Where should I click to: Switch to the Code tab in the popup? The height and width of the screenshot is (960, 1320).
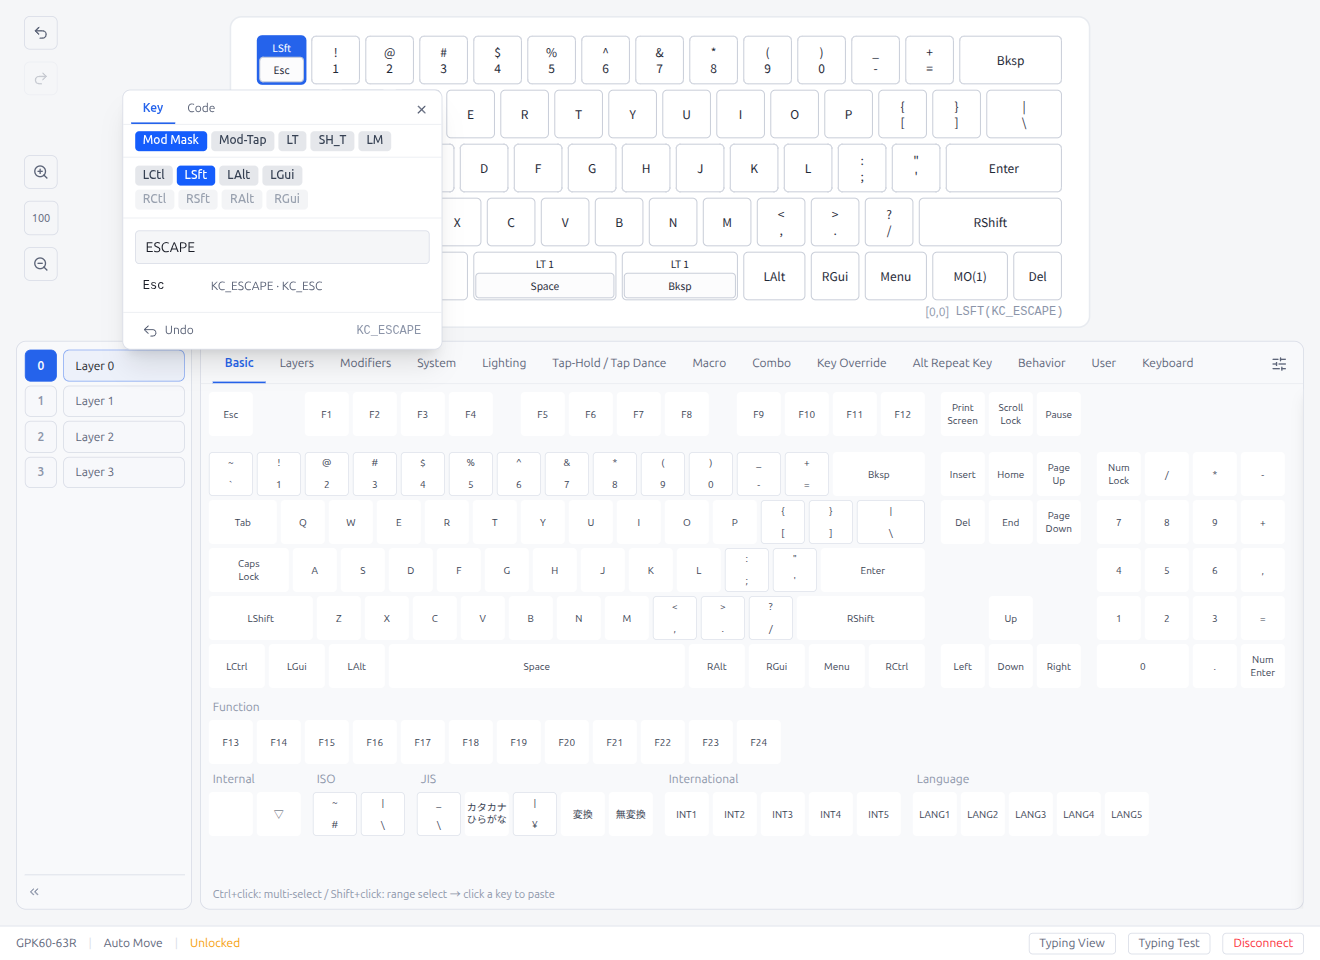201,108
